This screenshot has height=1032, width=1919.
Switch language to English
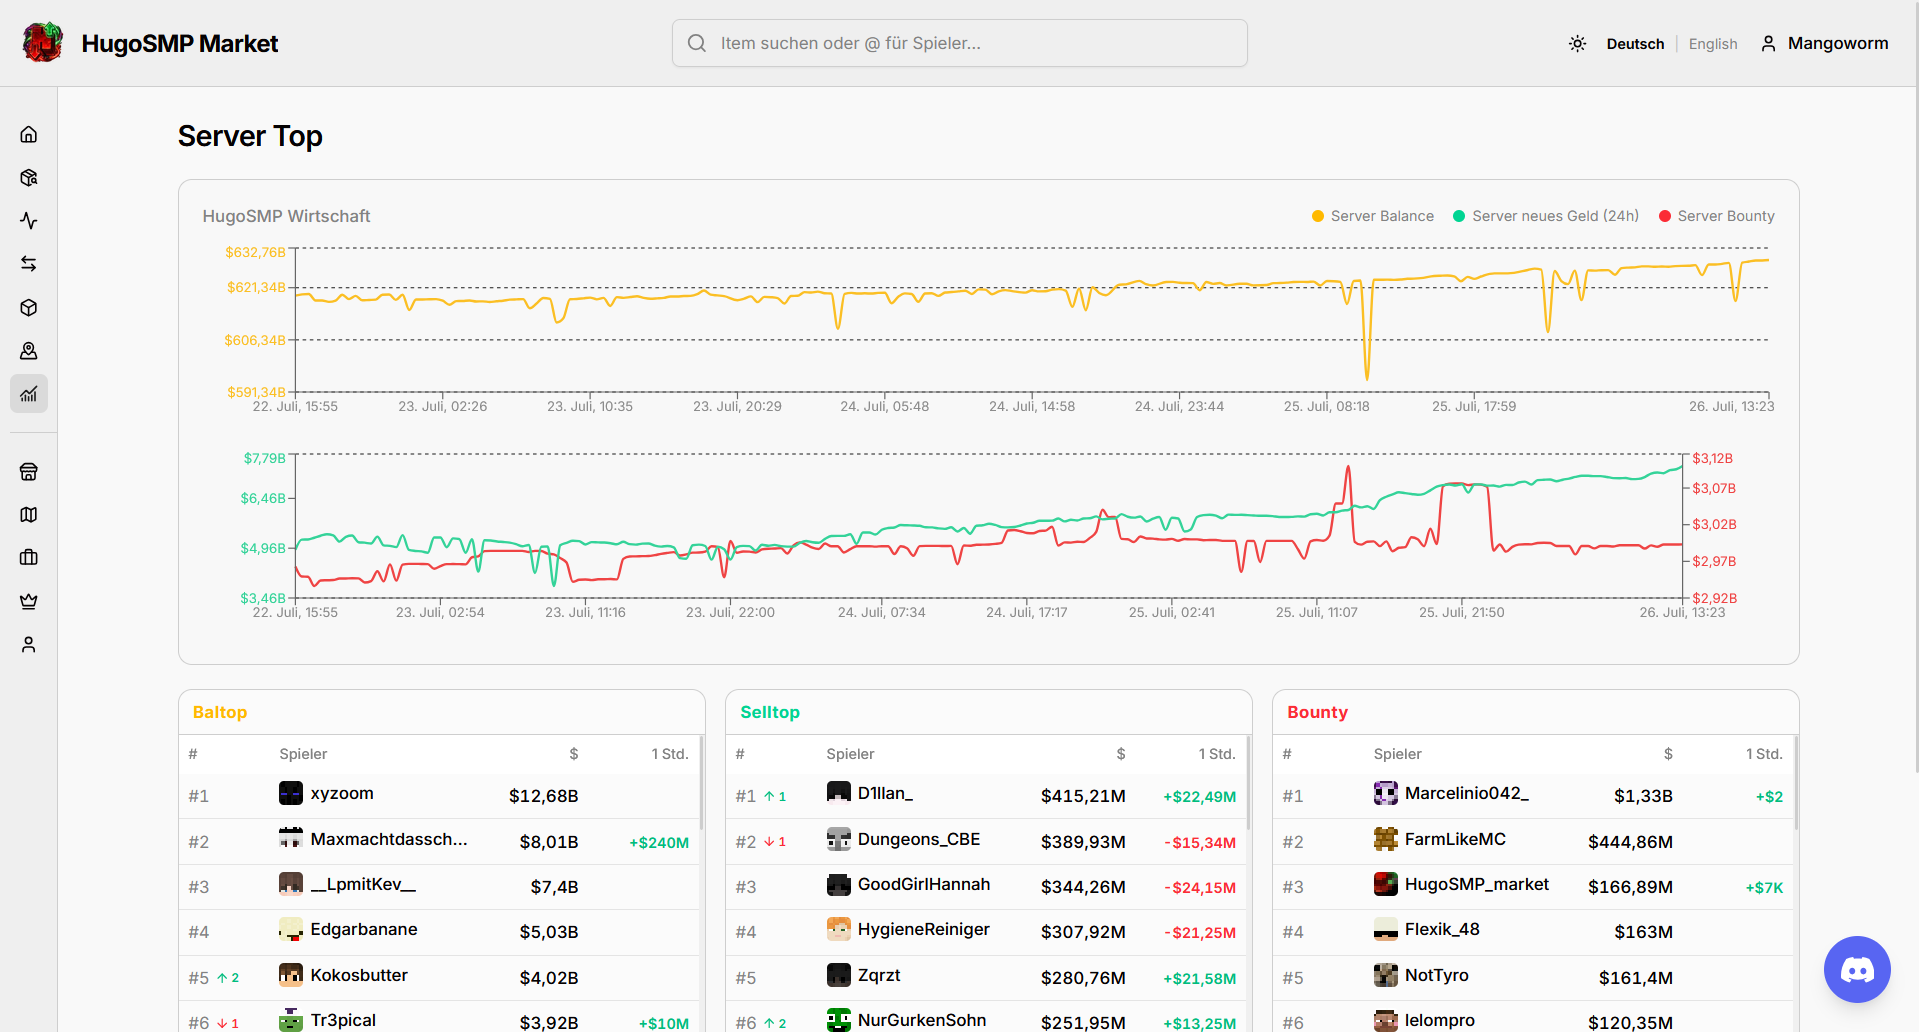(1713, 44)
